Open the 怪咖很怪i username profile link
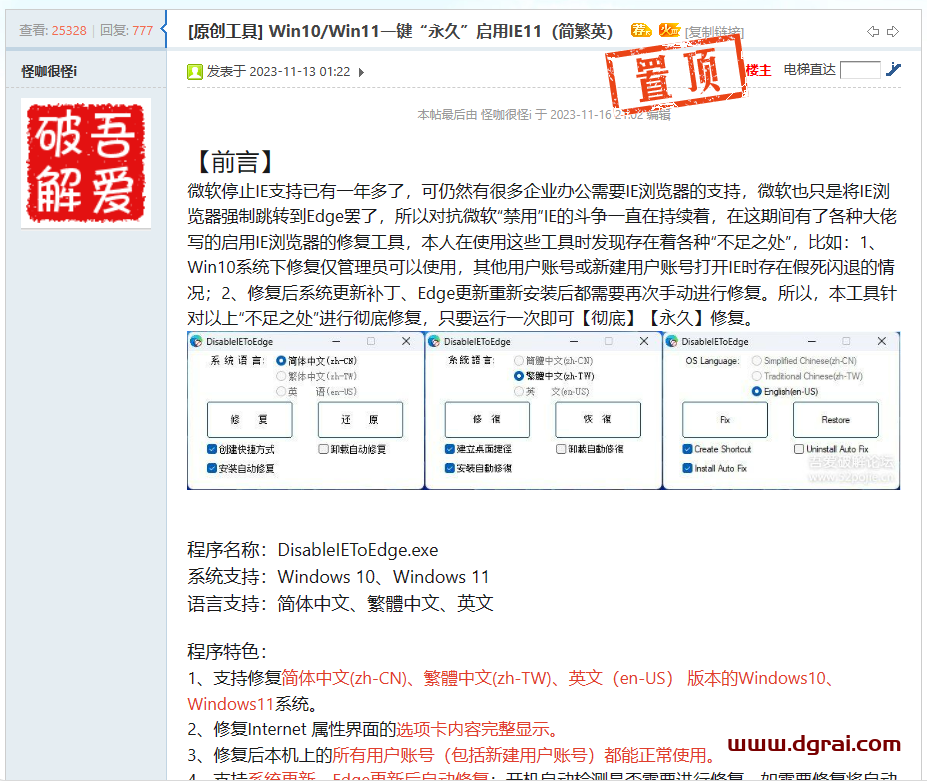This screenshot has height=781, width=927. pos(49,72)
